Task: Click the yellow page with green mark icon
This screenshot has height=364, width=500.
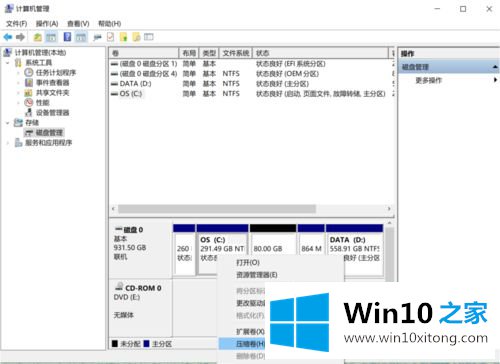Action: click(x=124, y=37)
